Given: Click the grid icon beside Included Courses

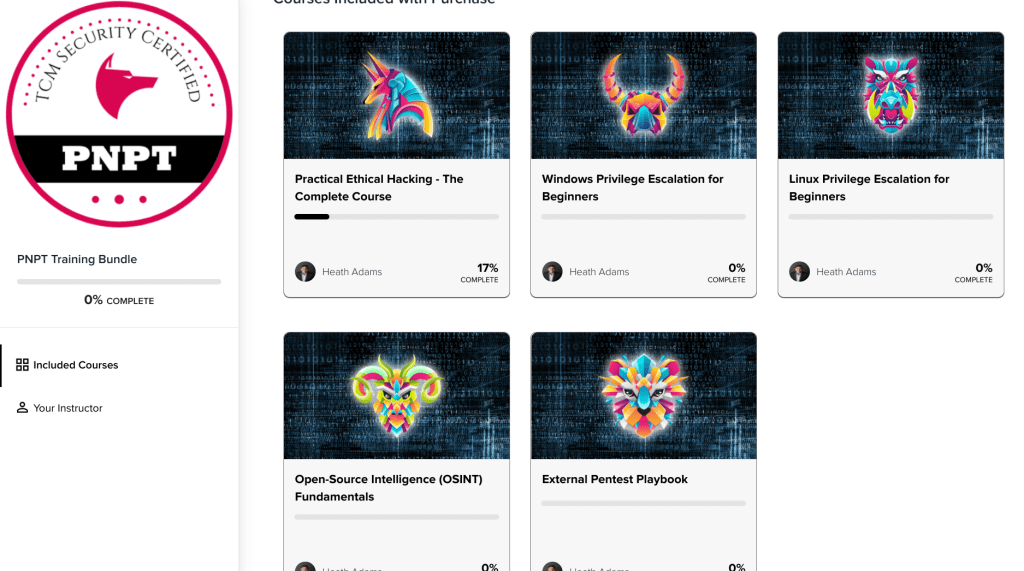Looking at the screenshot, I should point(22,365).
